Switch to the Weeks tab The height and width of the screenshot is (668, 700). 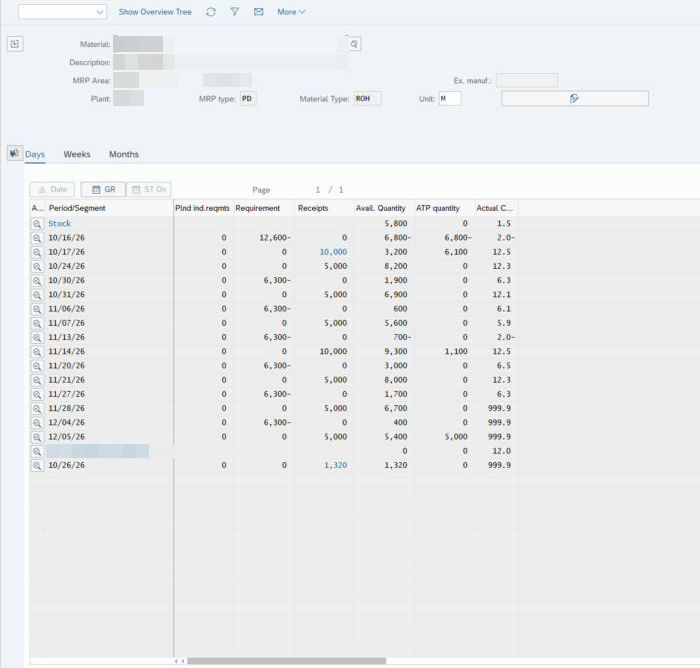point(77,154)
